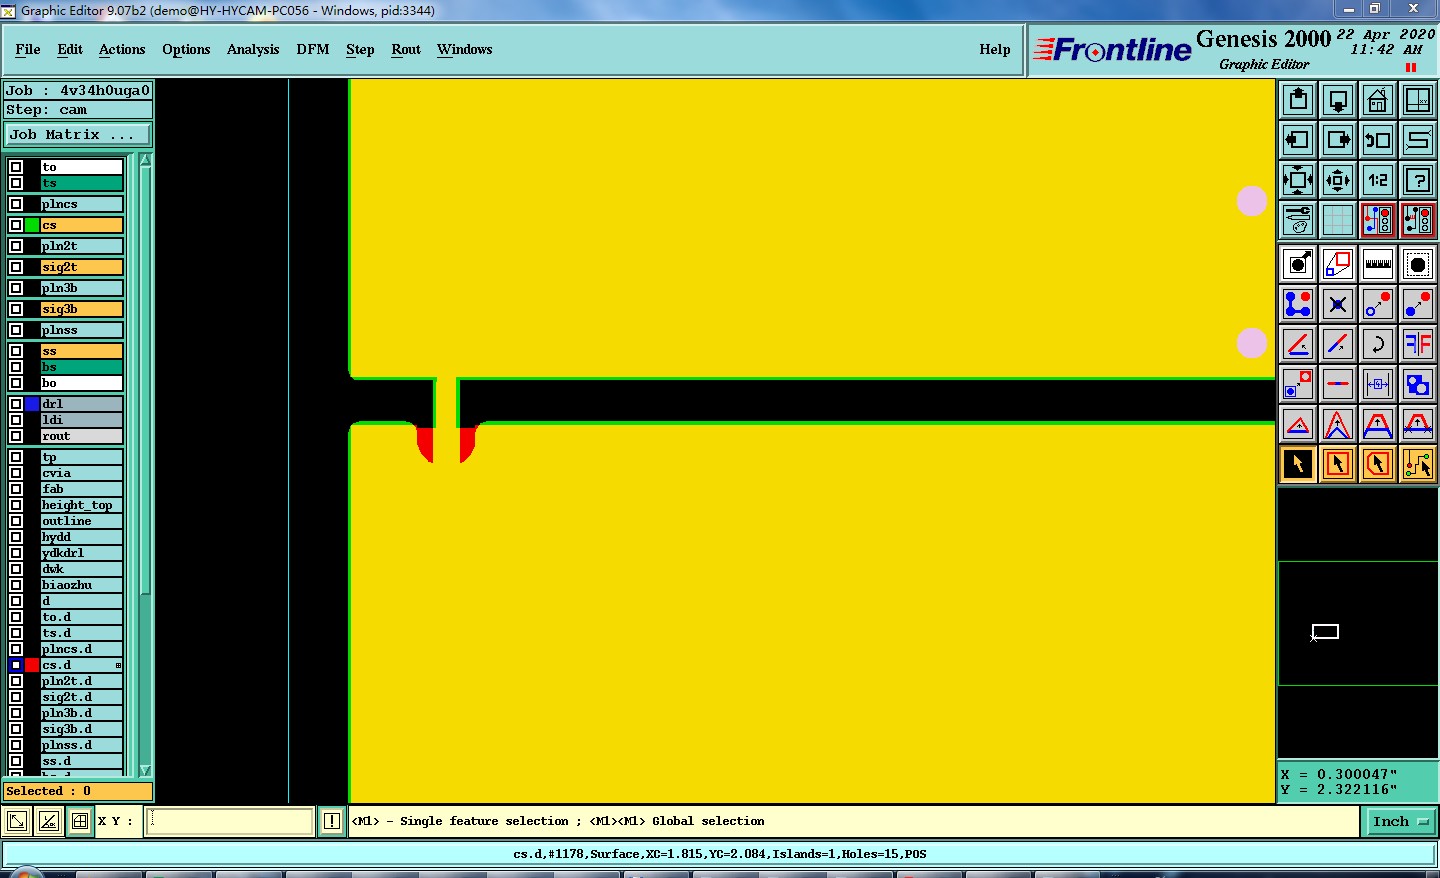Click the Job Matrix button
The height and width of the screenshot is (878, 1440).
click(x=78, y=134)
